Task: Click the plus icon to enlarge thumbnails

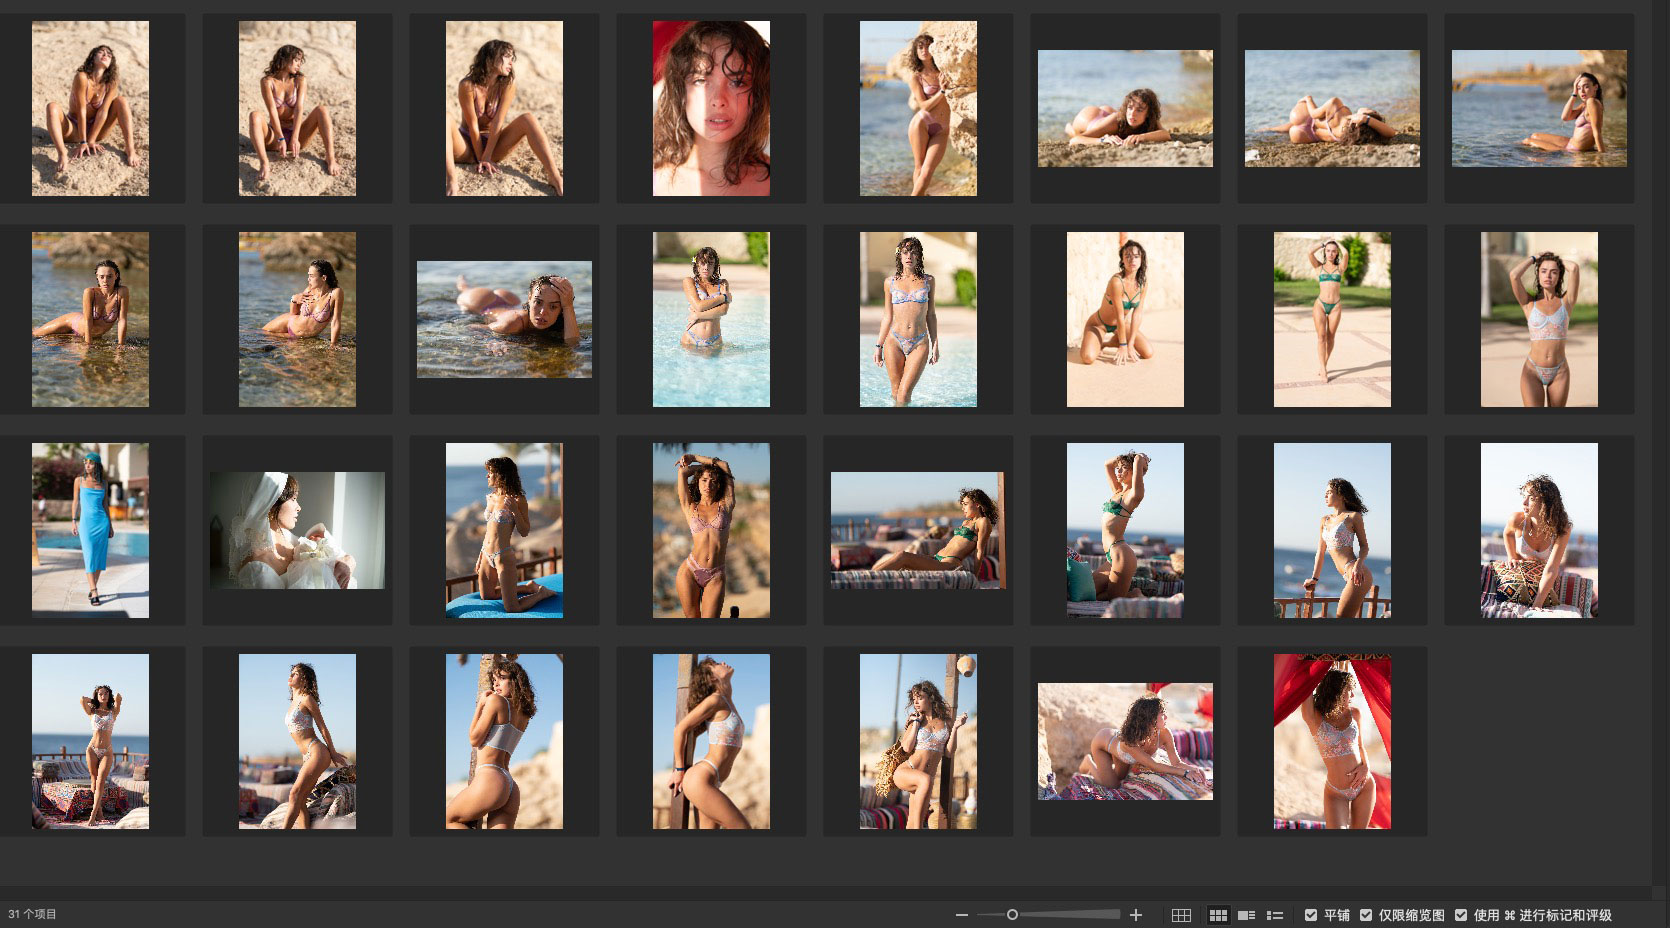Action: coord(1136,915)
